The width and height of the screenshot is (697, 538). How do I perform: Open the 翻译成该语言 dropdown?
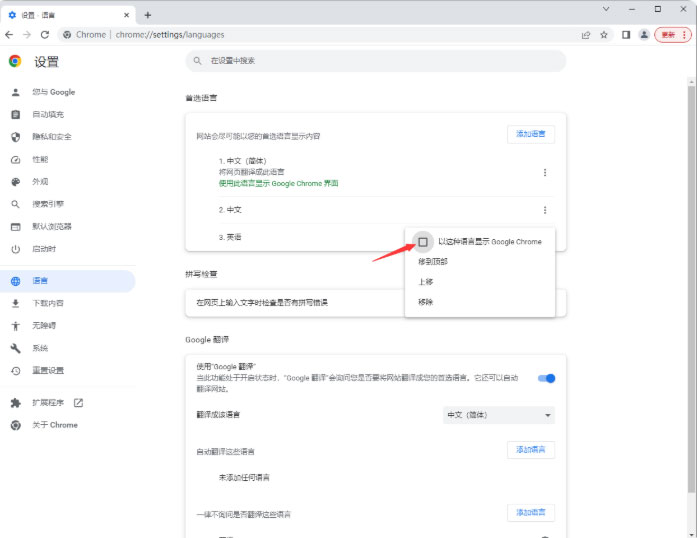[499, 415]
